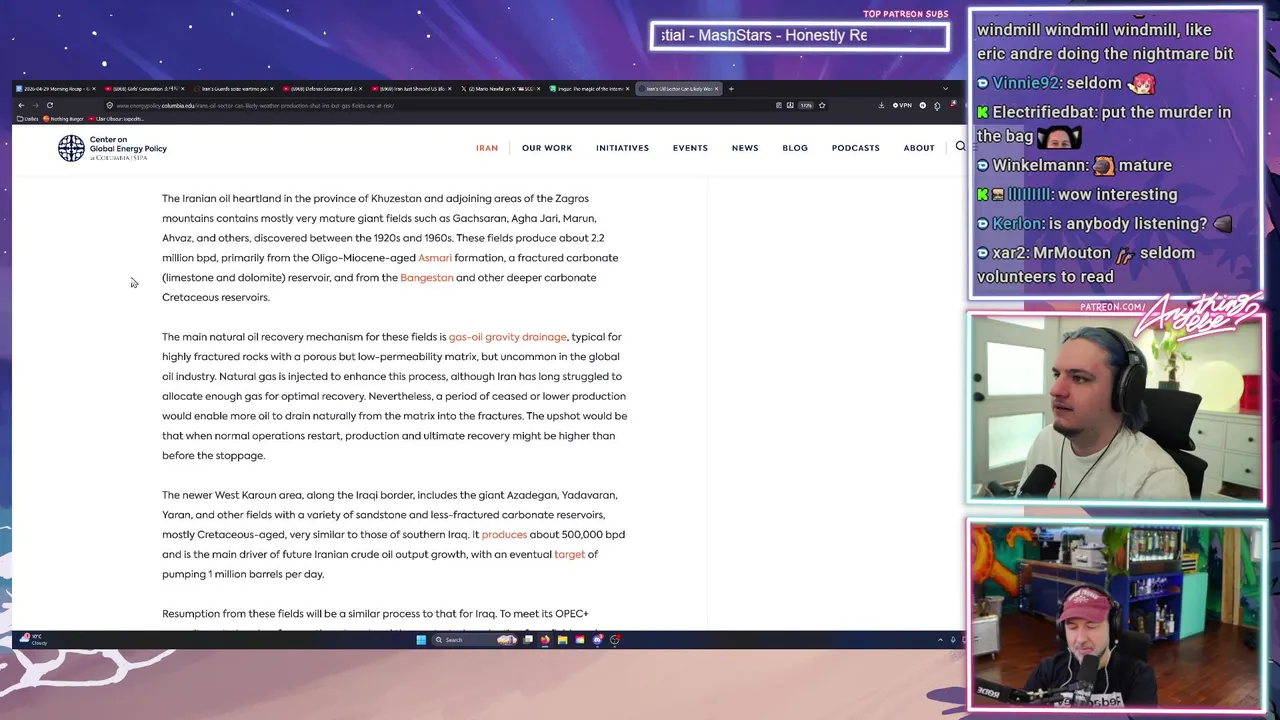The height and width of the screenshot is (720, 1280).
Task: Open the Clair Obscur bookmark
Action: pos(116,119)
